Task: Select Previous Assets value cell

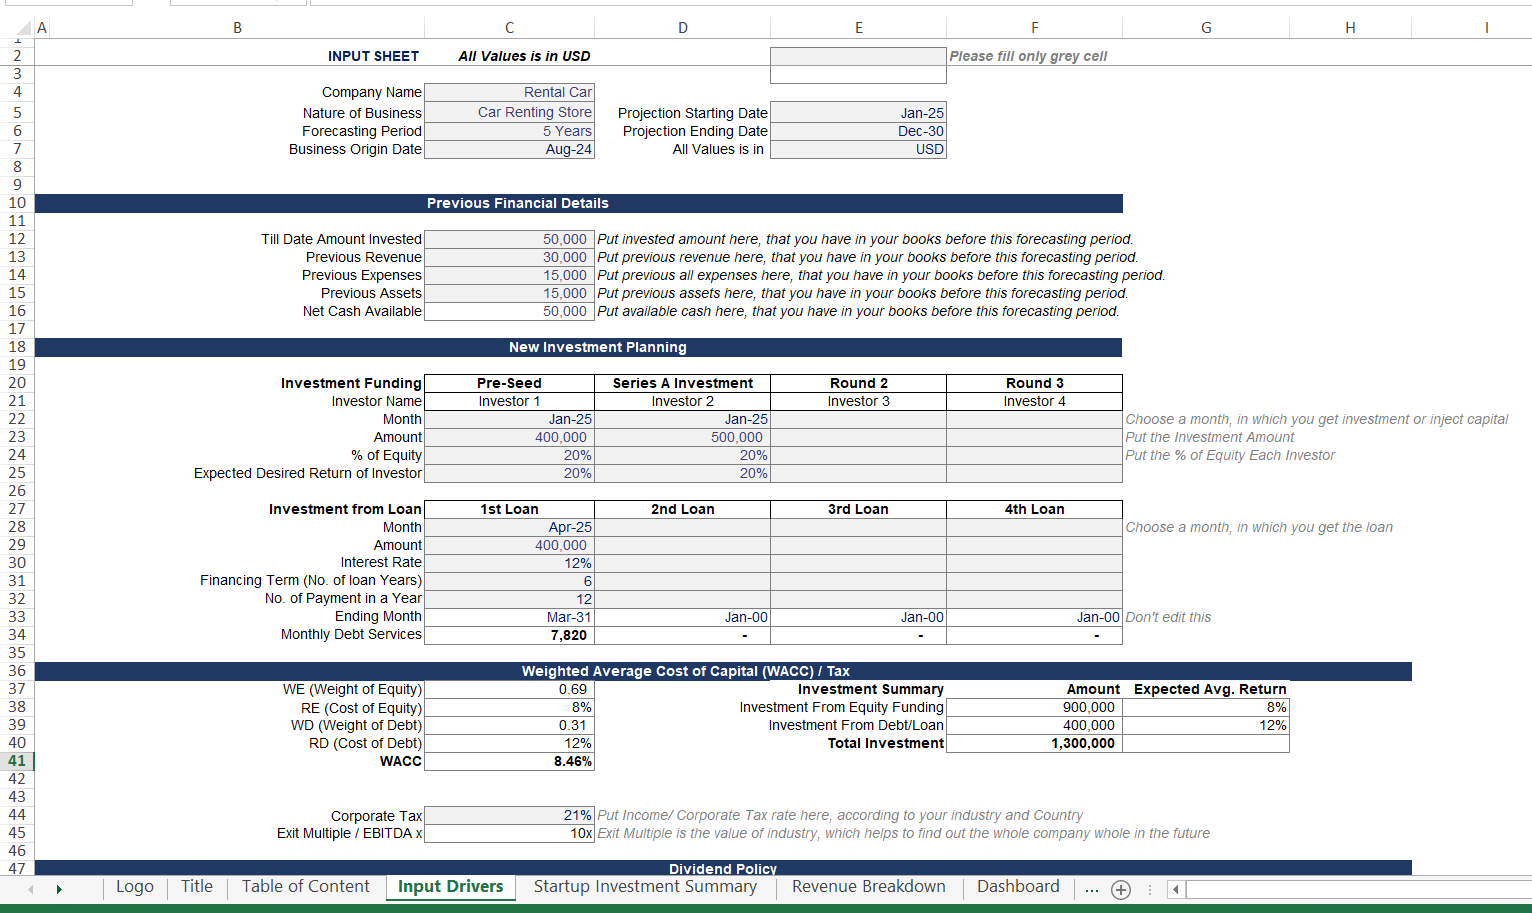Action: (x=509, y=293)
